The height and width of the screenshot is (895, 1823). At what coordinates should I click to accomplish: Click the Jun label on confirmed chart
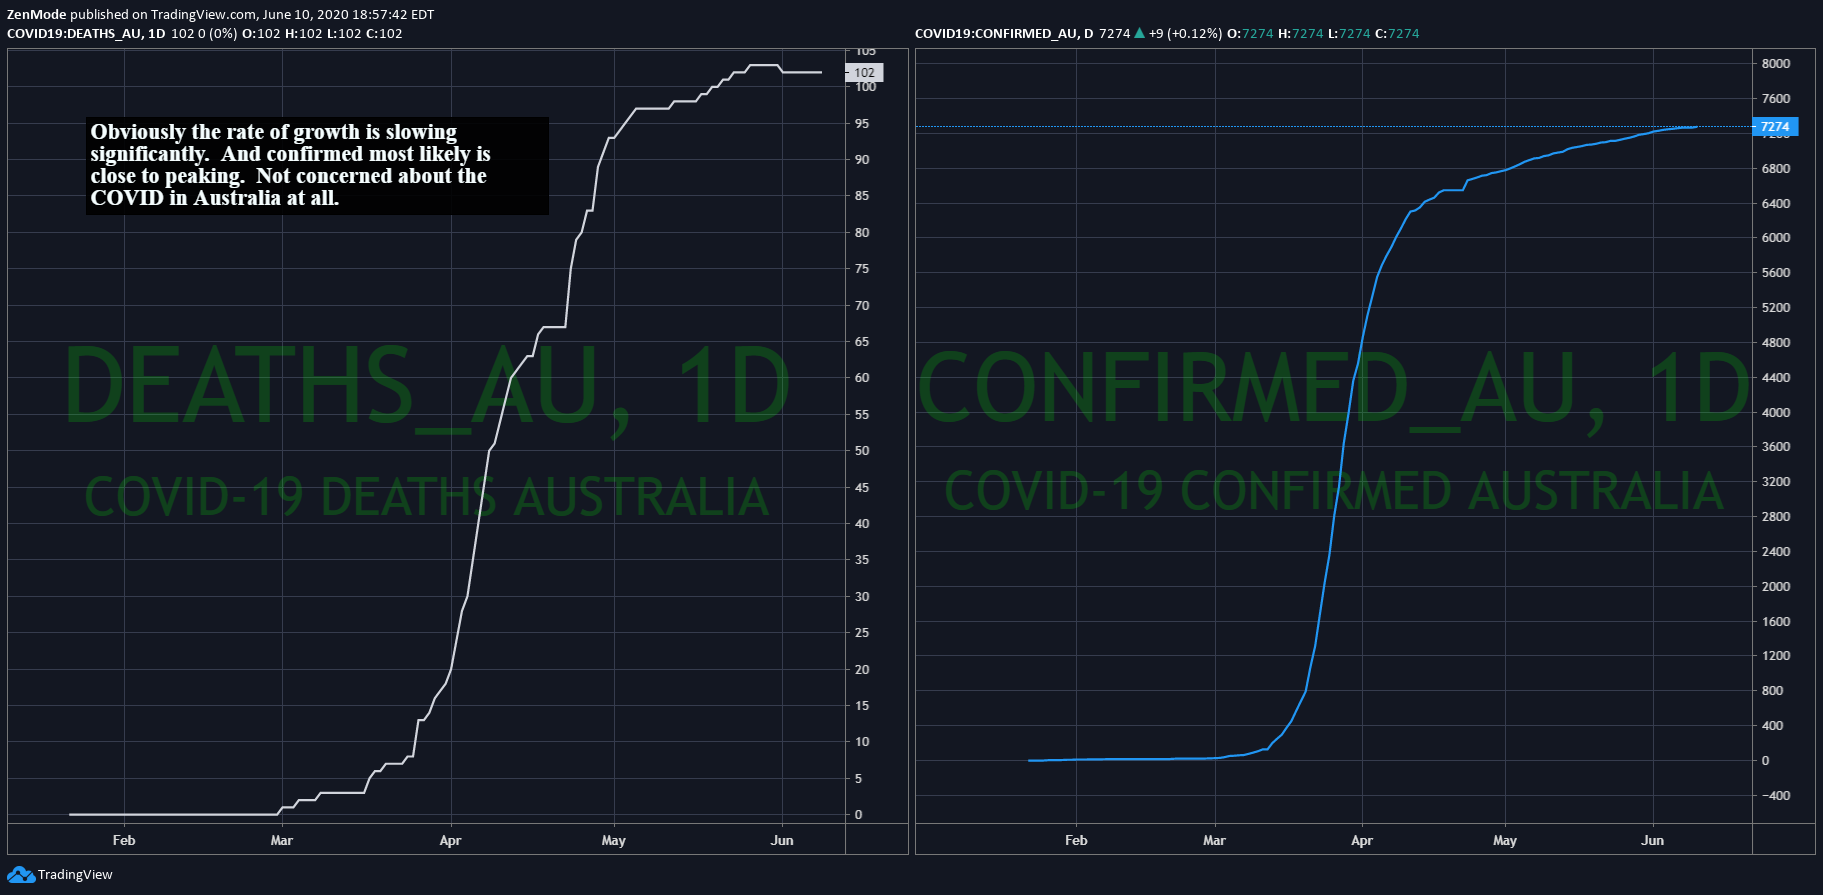point(1653,840)
